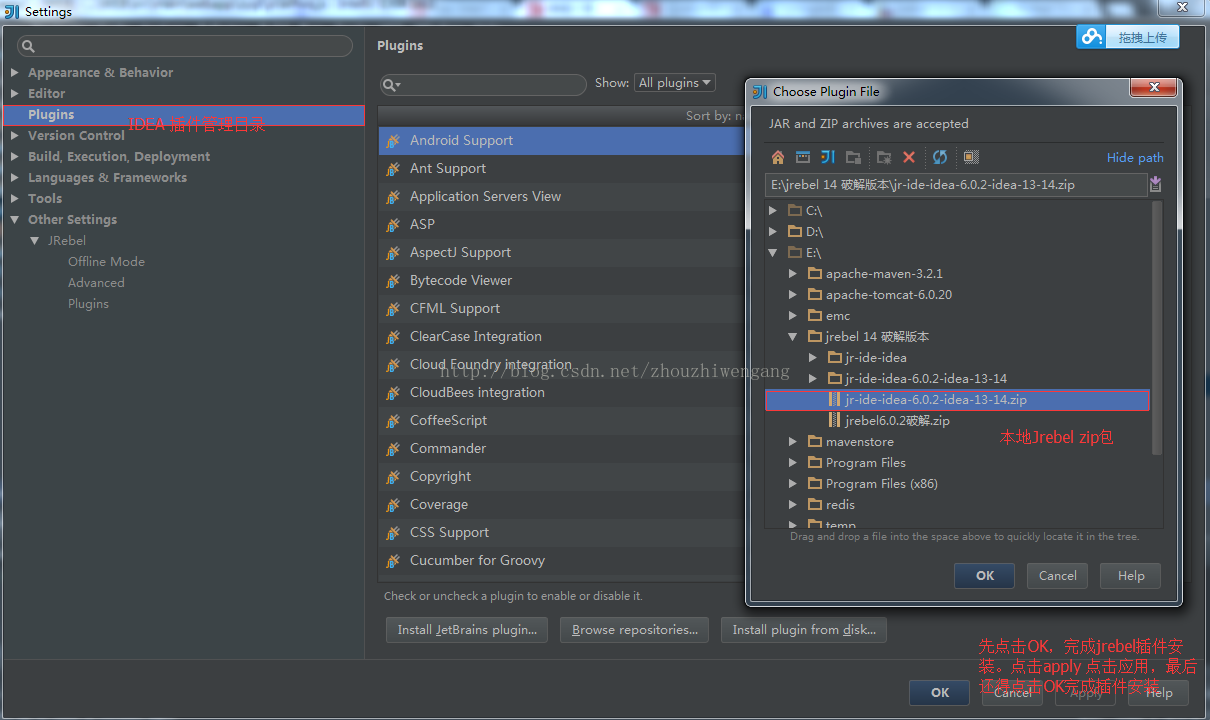Viewport: 1210px width, 720px height.
Task: Expand the Program Files folder
Action: click(x=792, y=462)
